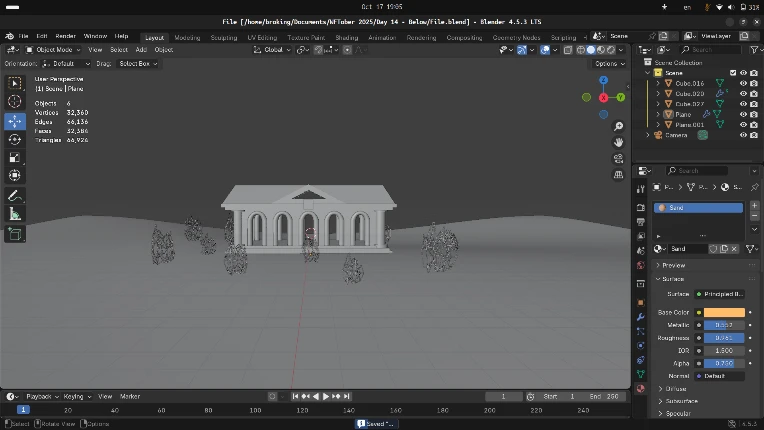This screenshot has height=430, width=764.
Task: Switch to solid viewport shading
Action: [x=591, y=50]
